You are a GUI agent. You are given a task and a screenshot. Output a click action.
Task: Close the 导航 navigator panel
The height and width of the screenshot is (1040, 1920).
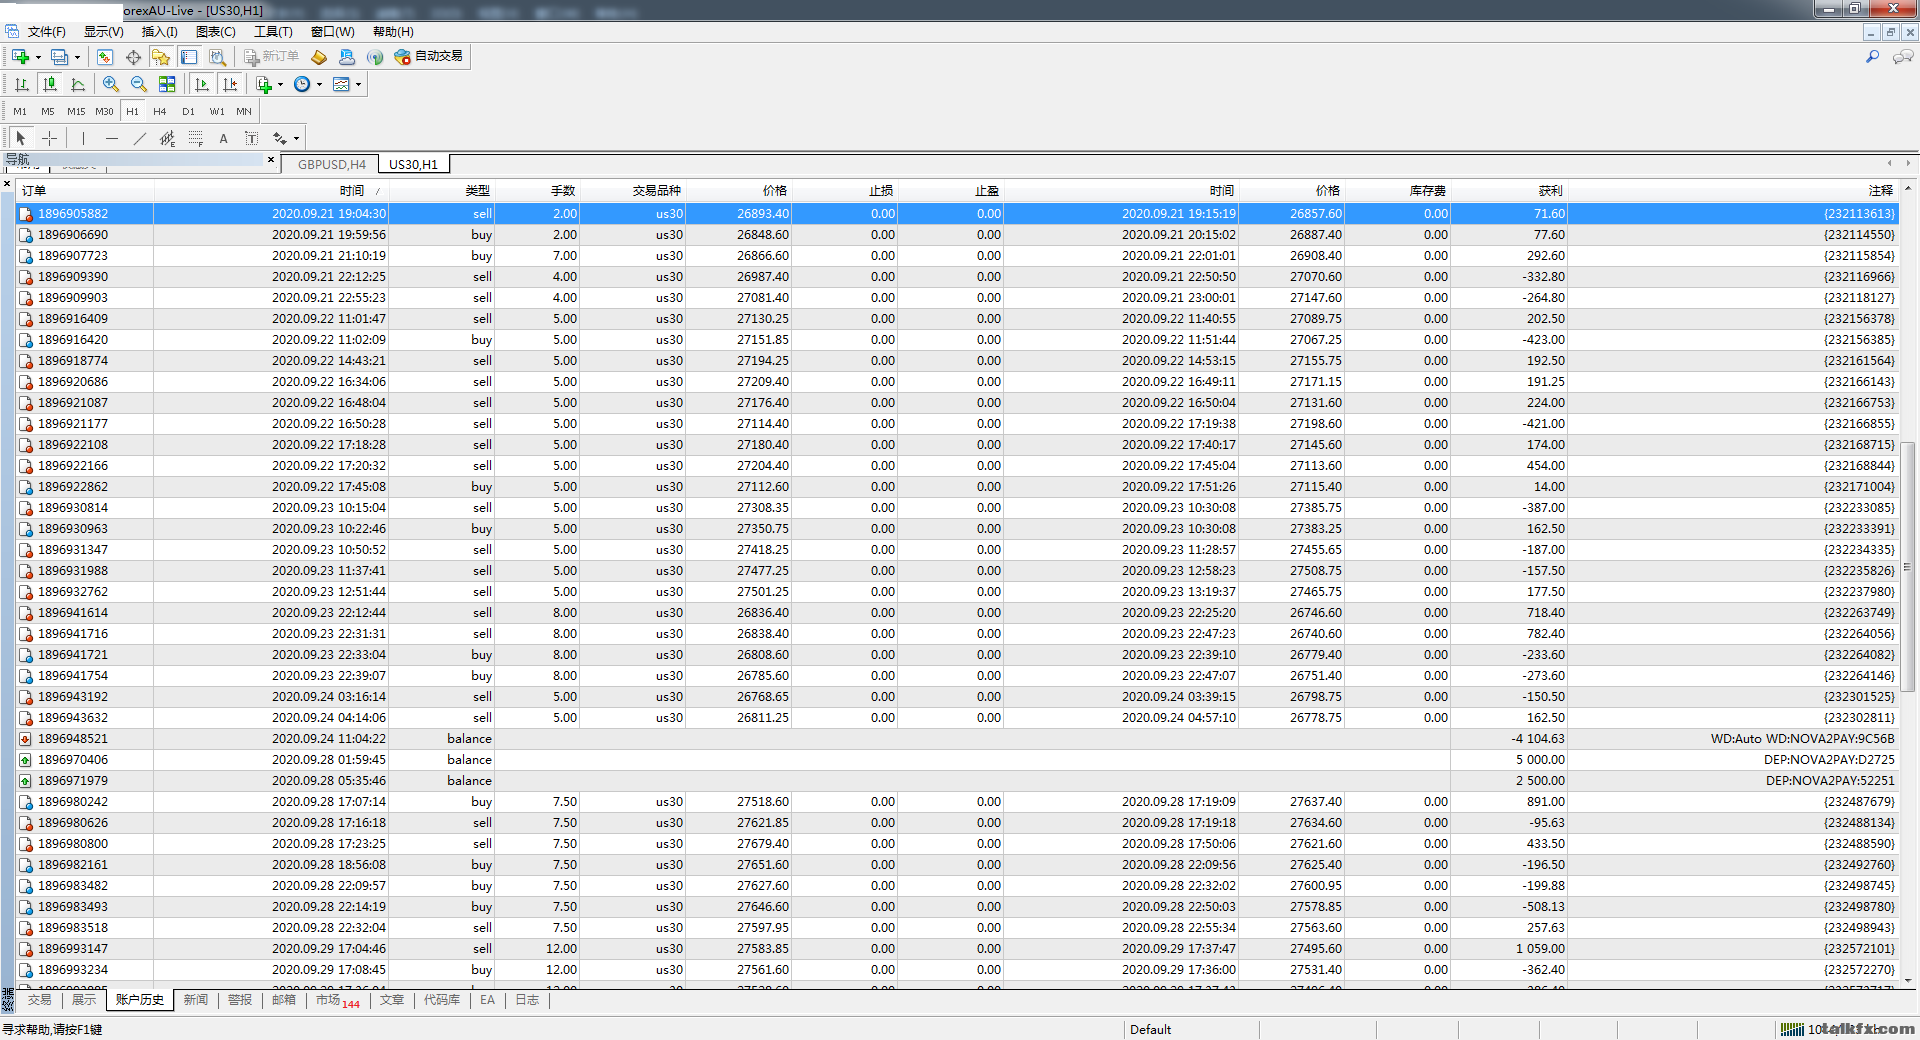coord(271,159)
